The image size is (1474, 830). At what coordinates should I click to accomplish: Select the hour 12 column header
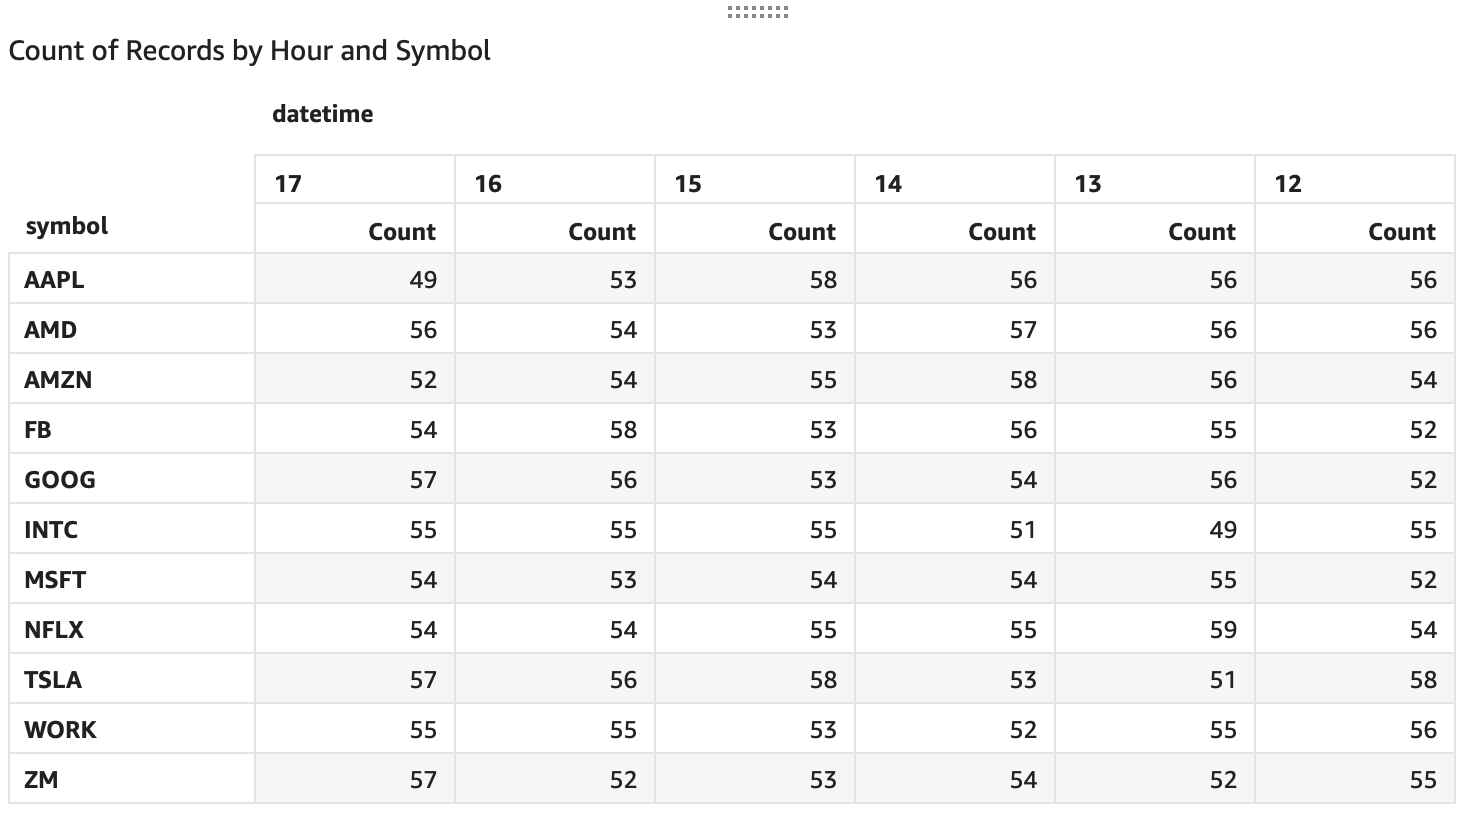coord(1288,183)
